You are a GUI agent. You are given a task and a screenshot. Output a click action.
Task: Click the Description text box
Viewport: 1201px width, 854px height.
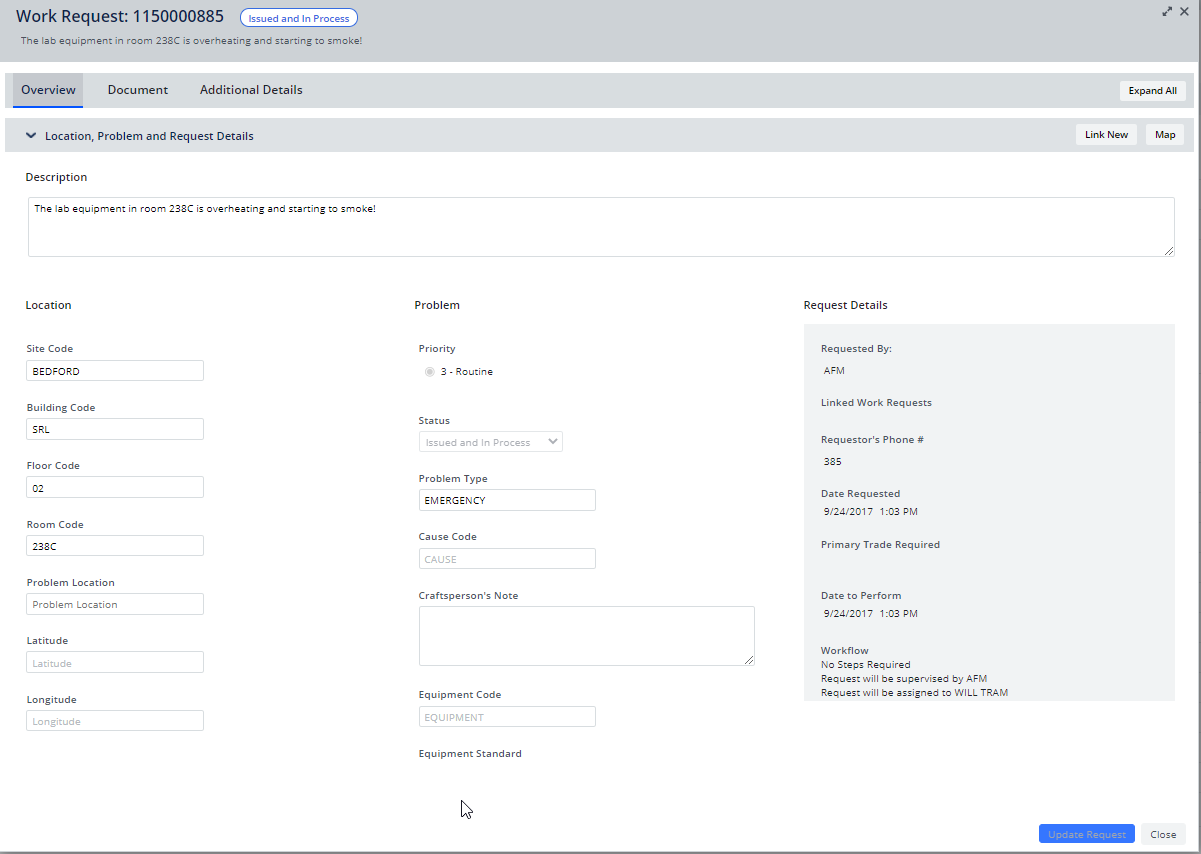[x=601, y=226]
